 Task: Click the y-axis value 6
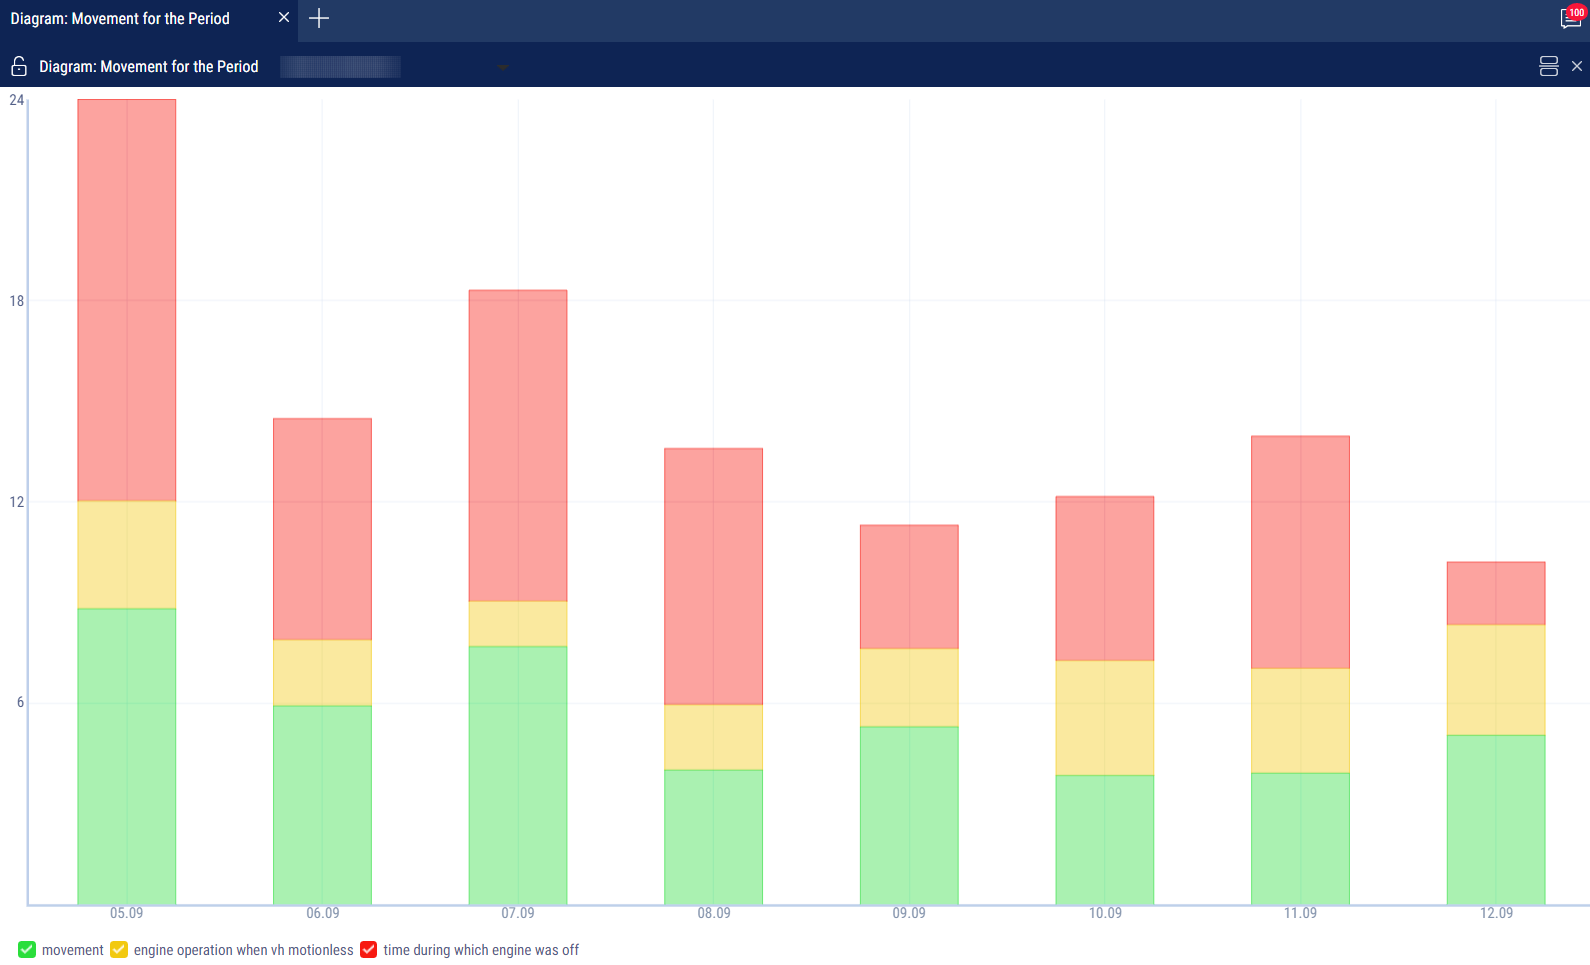(20, 702)
